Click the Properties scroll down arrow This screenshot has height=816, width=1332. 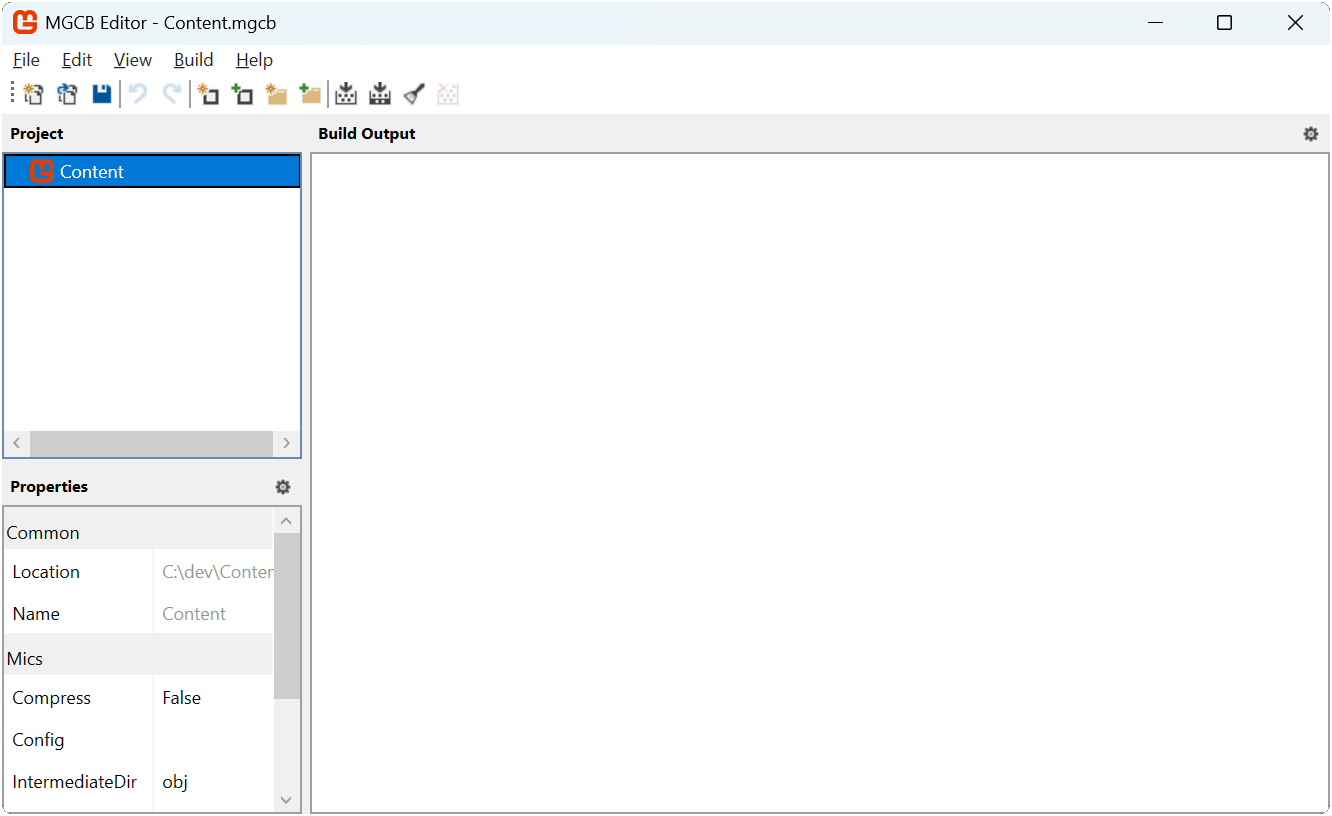[x=286, y=799]
